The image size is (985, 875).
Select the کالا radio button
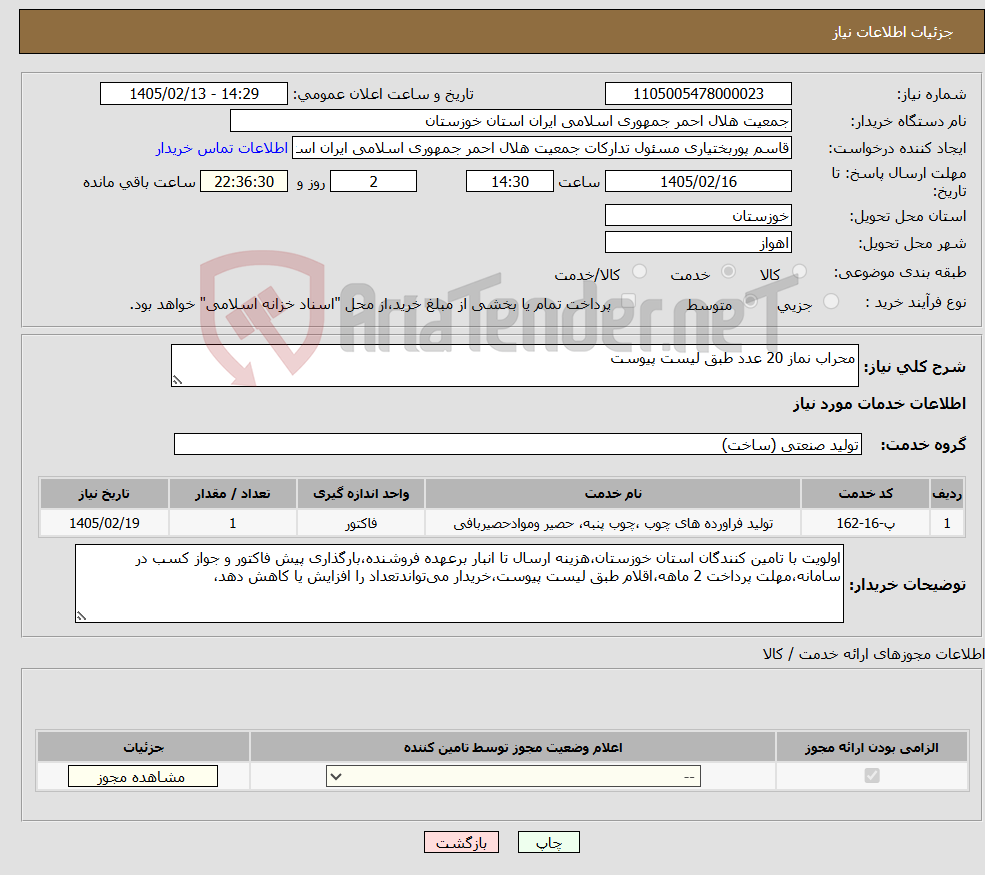[x=799, y=271]
